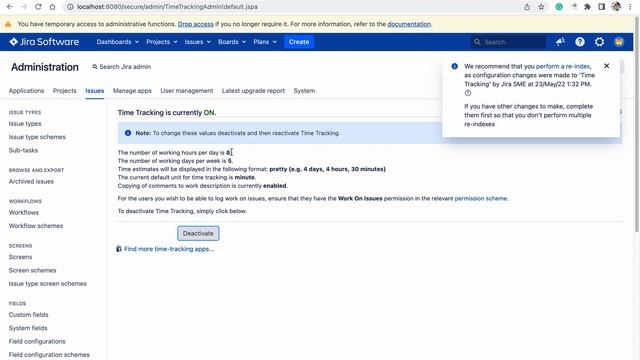Close the re-index recommendation popup

[x=607, y=66]
